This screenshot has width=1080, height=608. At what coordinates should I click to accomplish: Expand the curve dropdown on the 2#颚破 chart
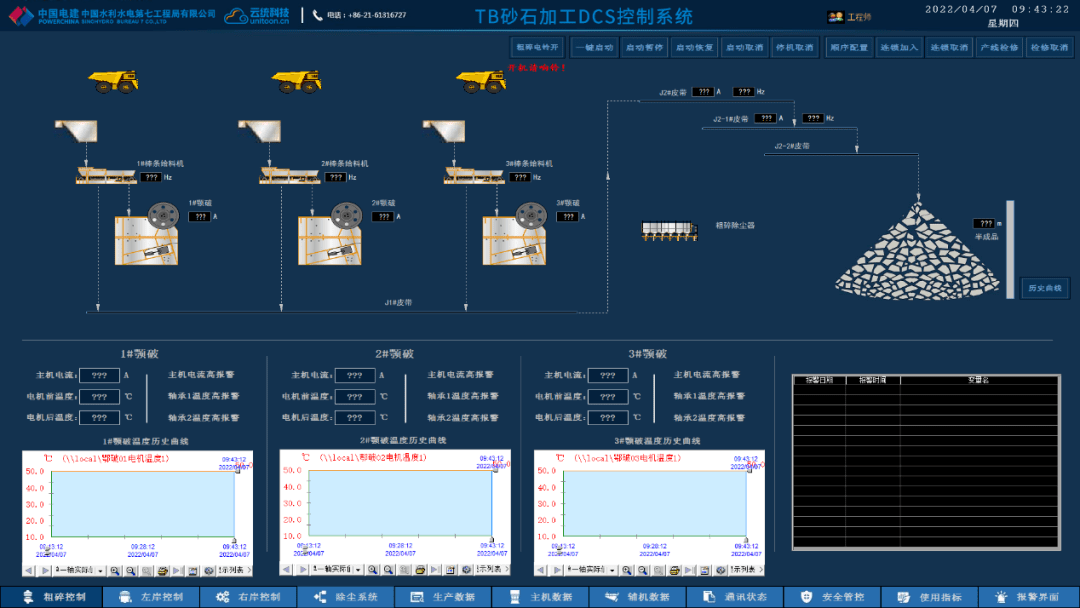(x=358, y=571)
